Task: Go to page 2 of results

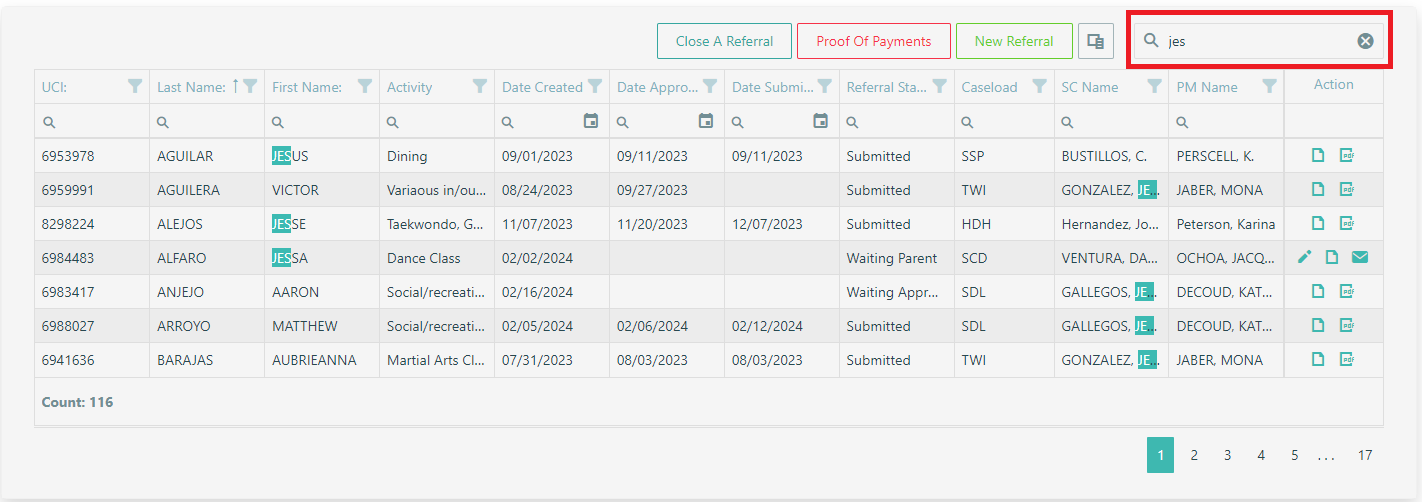Action: tap(1194, 455)
